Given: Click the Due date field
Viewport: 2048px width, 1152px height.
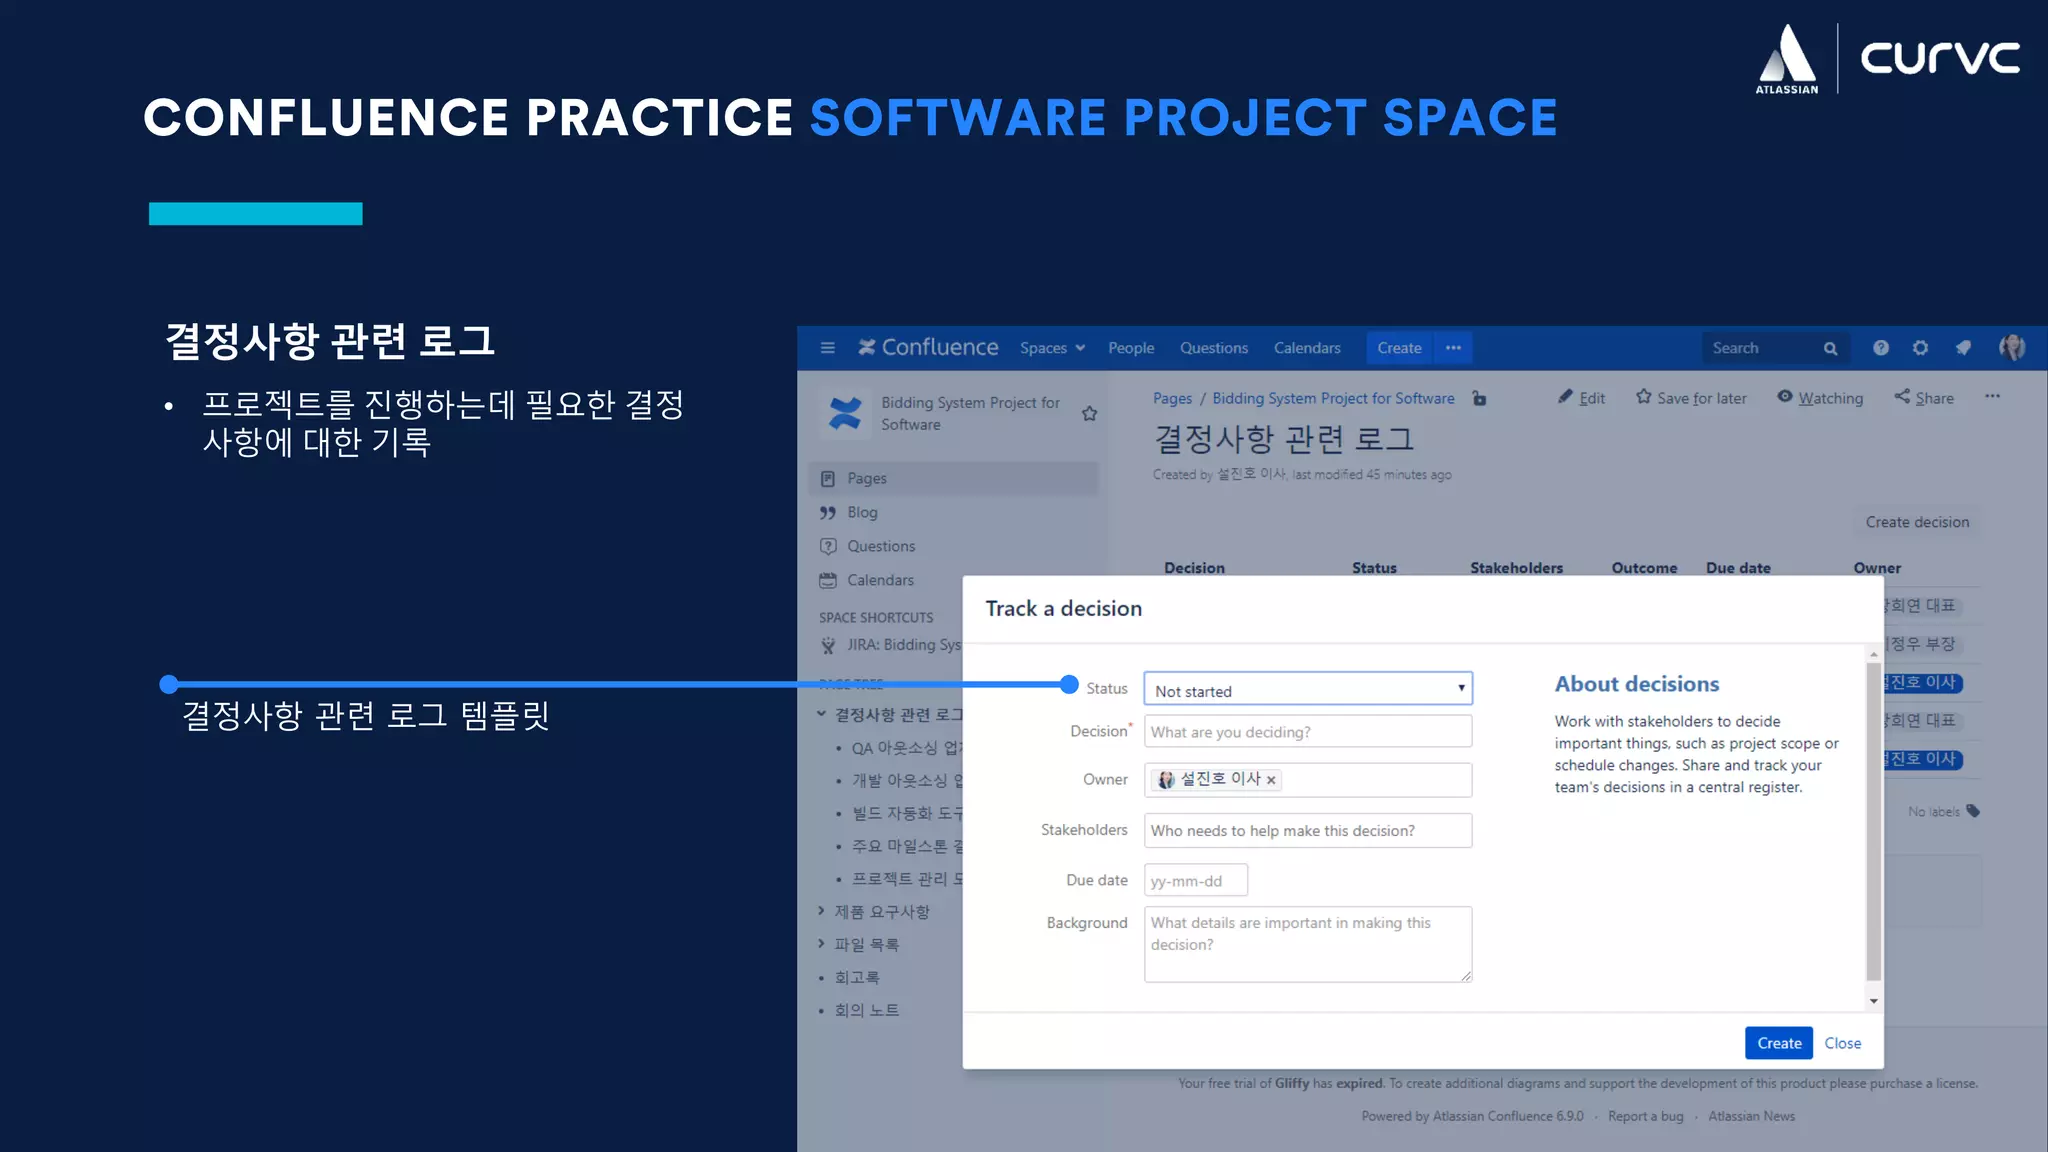Looking at the screenshot, I should click(1196, 881).
